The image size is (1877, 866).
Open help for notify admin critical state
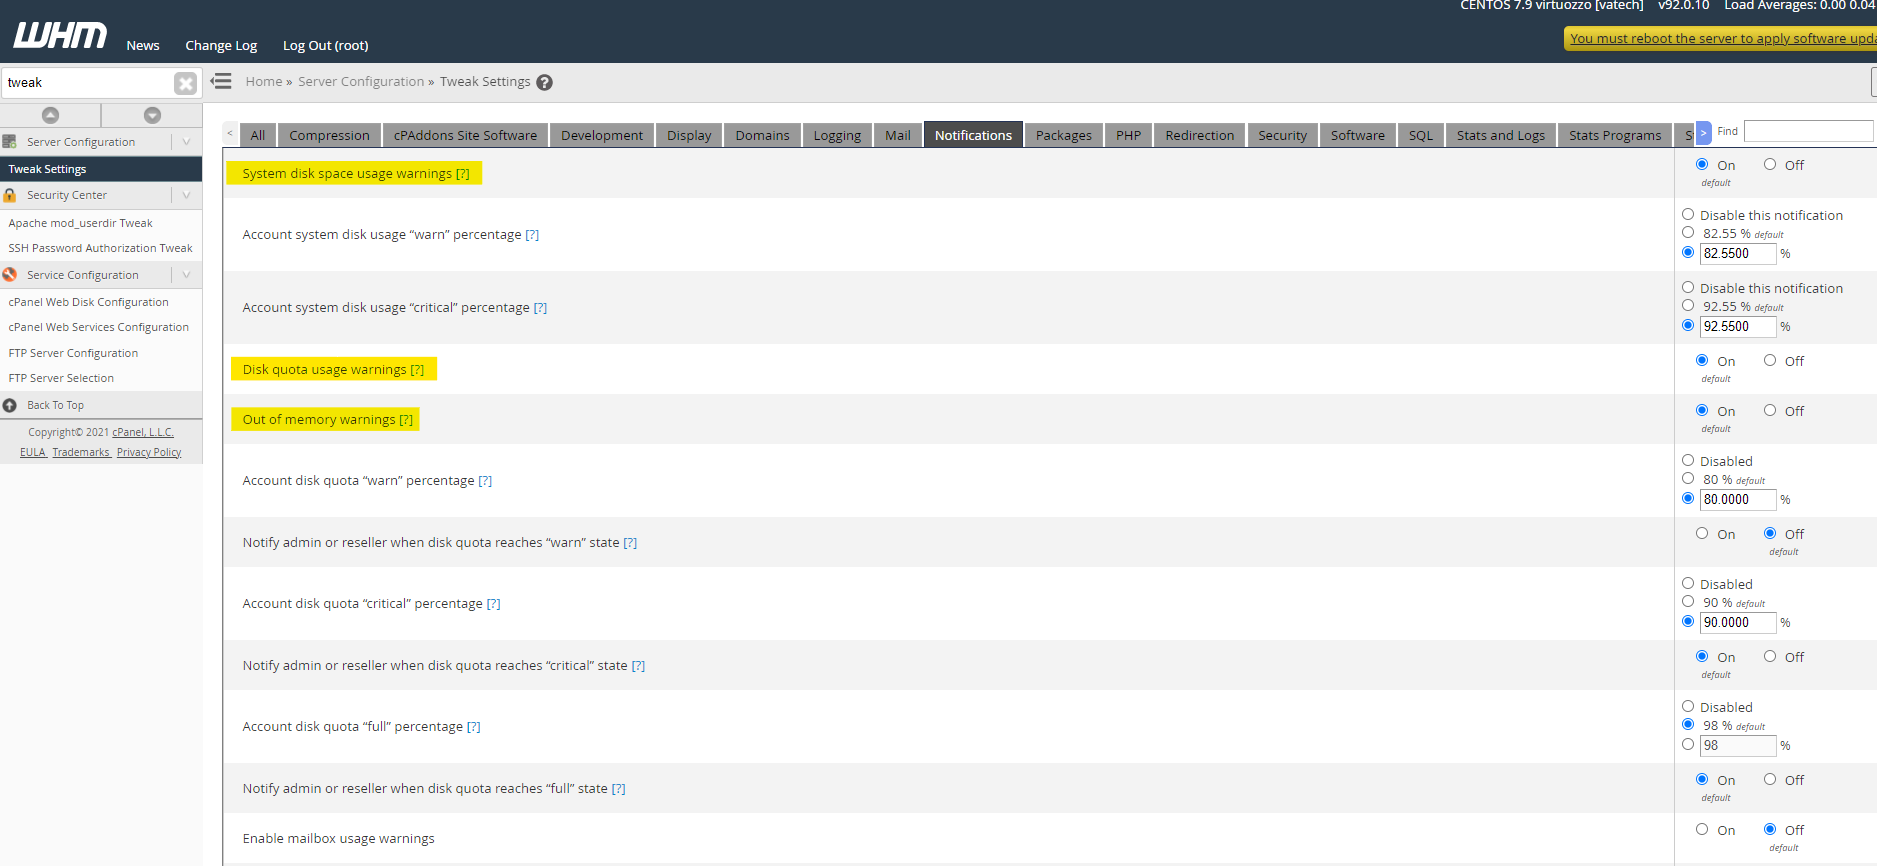click(638, 666)
